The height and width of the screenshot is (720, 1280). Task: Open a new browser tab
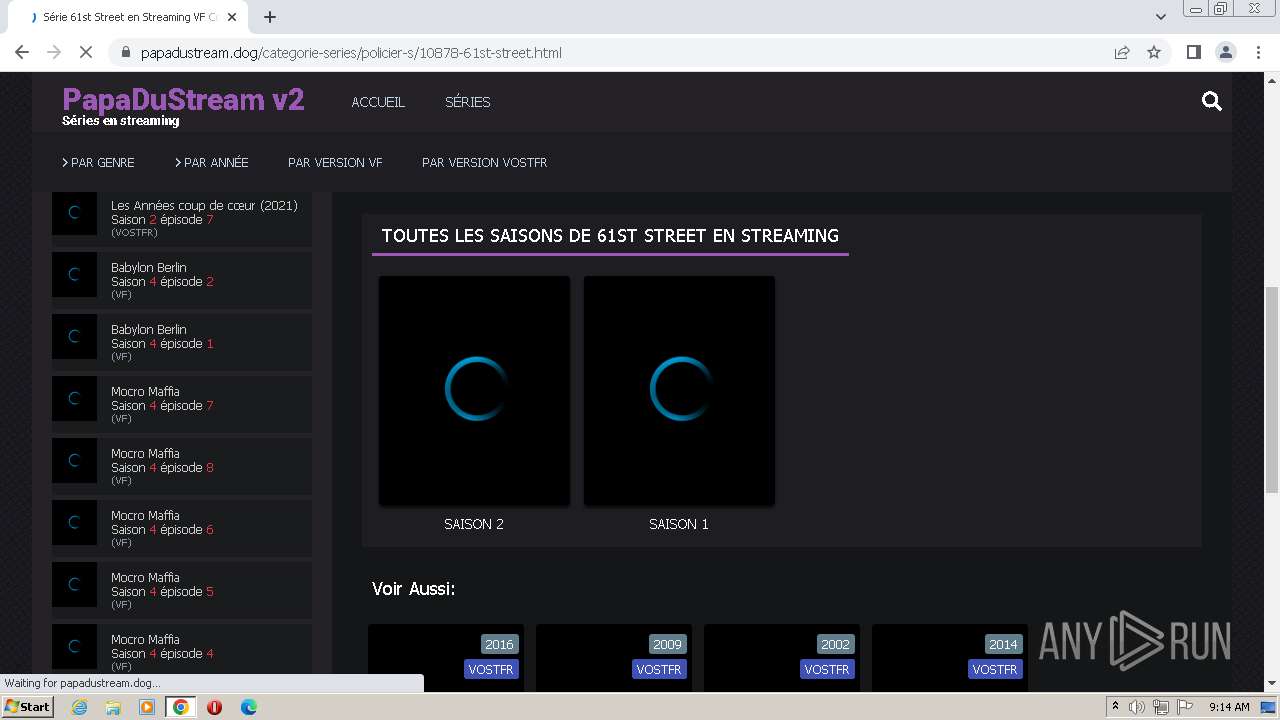click(270, 17)
